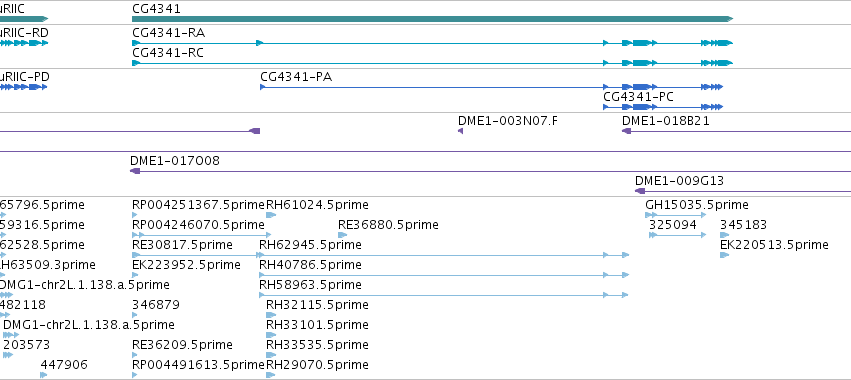This screenshot has height=380, width=851.
Task: Select the DME1-018B21 clone arrow
Action: point(626,131)
